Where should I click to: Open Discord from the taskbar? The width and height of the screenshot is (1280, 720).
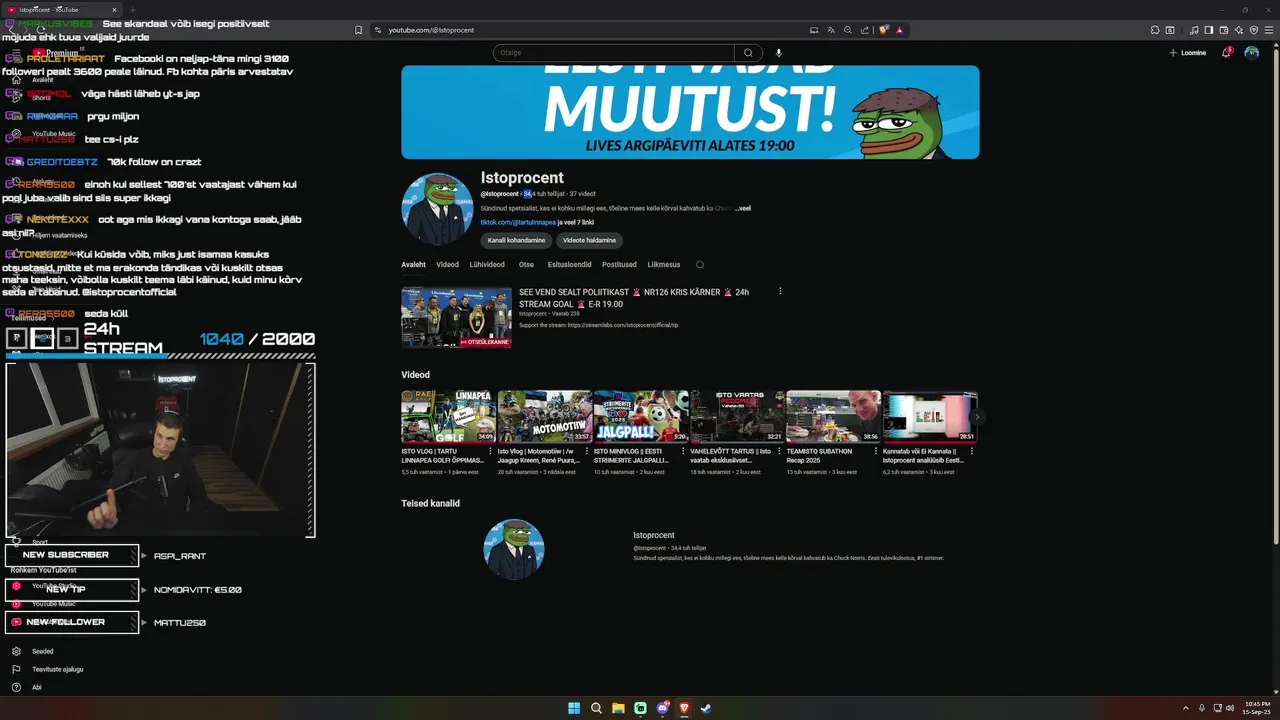662,708
